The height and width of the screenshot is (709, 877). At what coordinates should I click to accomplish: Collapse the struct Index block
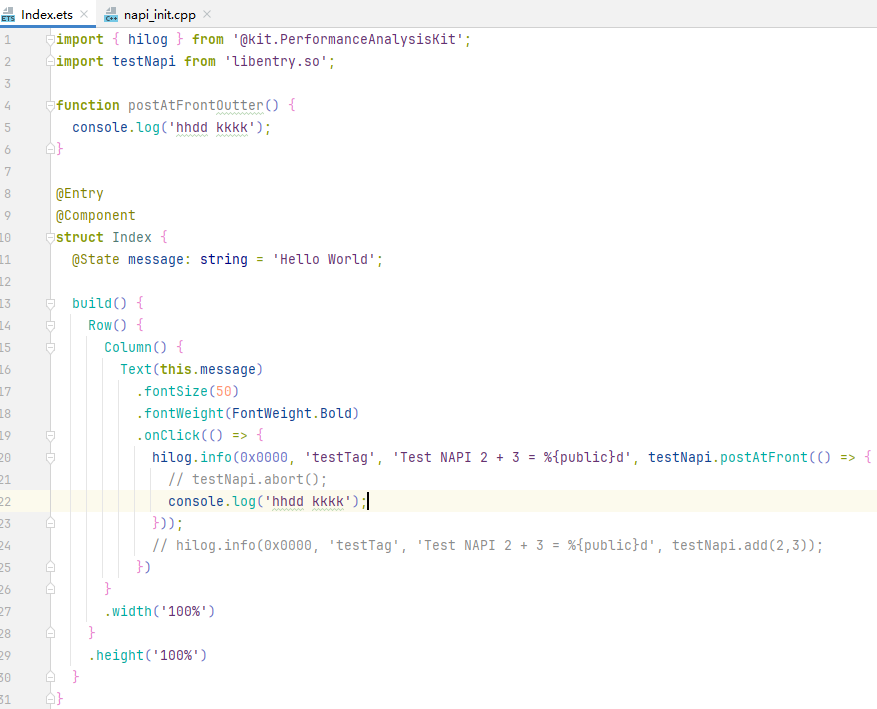coord(50,237)
